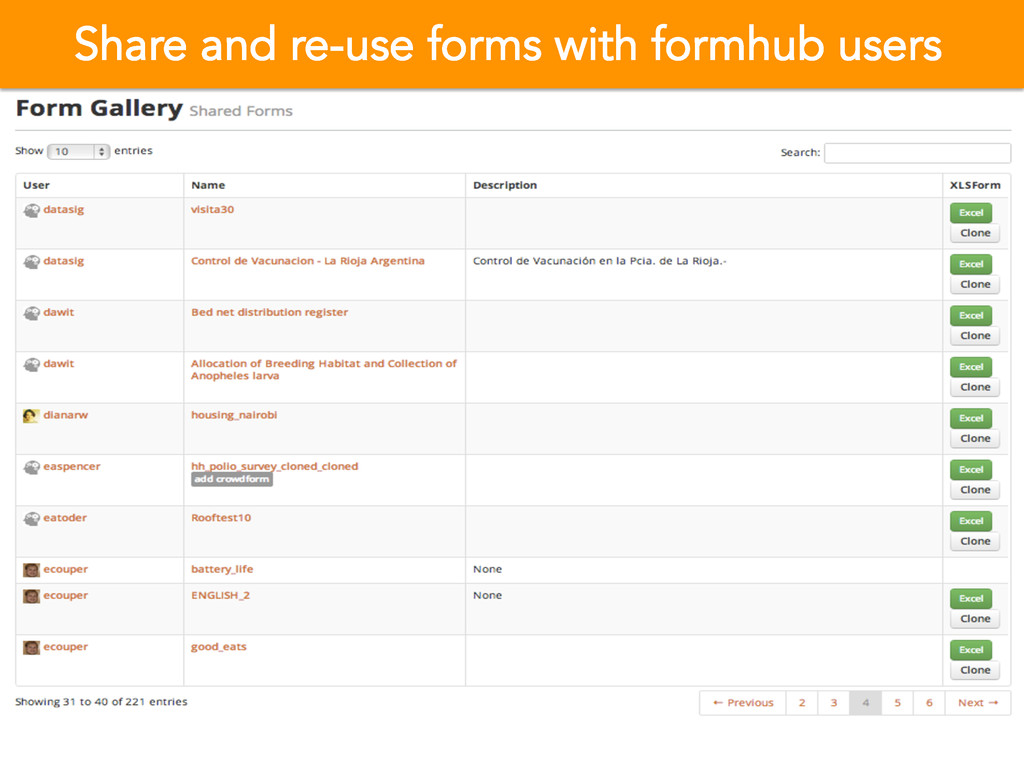Open the visita30 form link
This screenshot has height=768, width=1024.
(x=212, y=210)
